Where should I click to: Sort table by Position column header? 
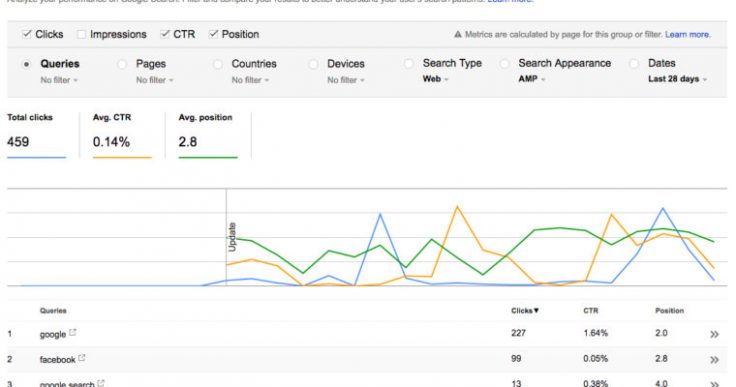click(x=669, y=310)
